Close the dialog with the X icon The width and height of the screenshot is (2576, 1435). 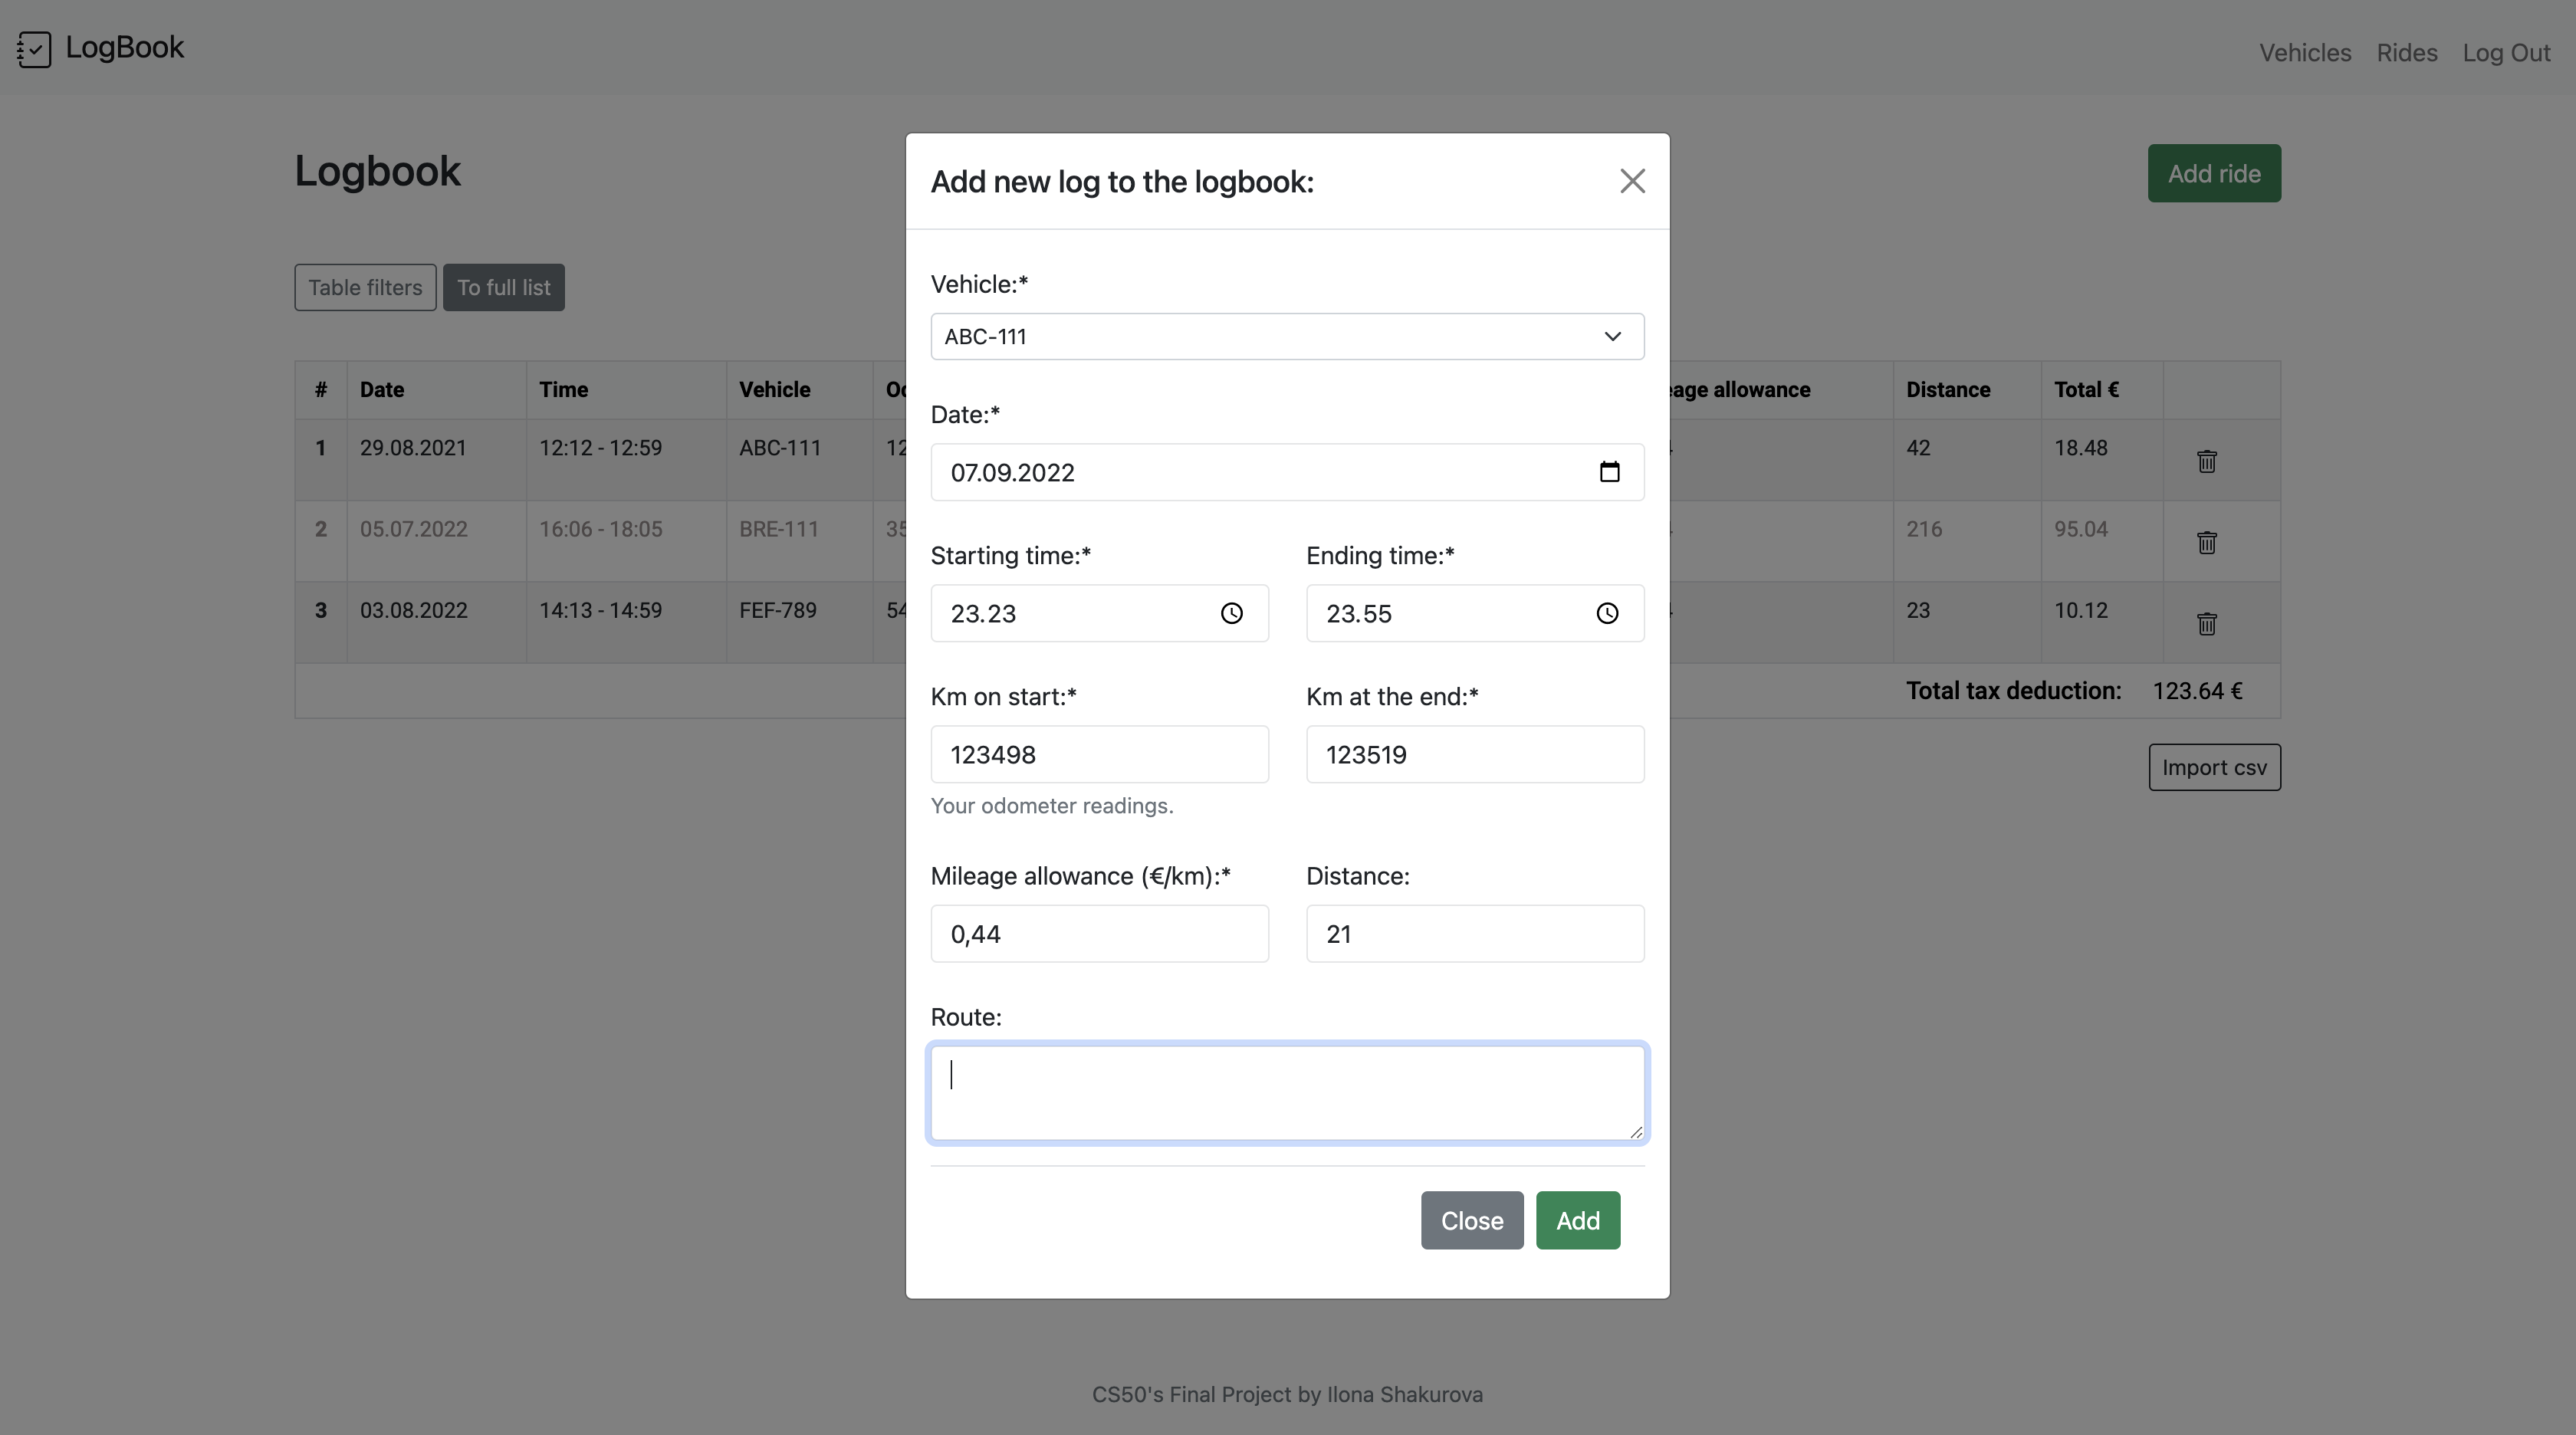[1632, 181]
